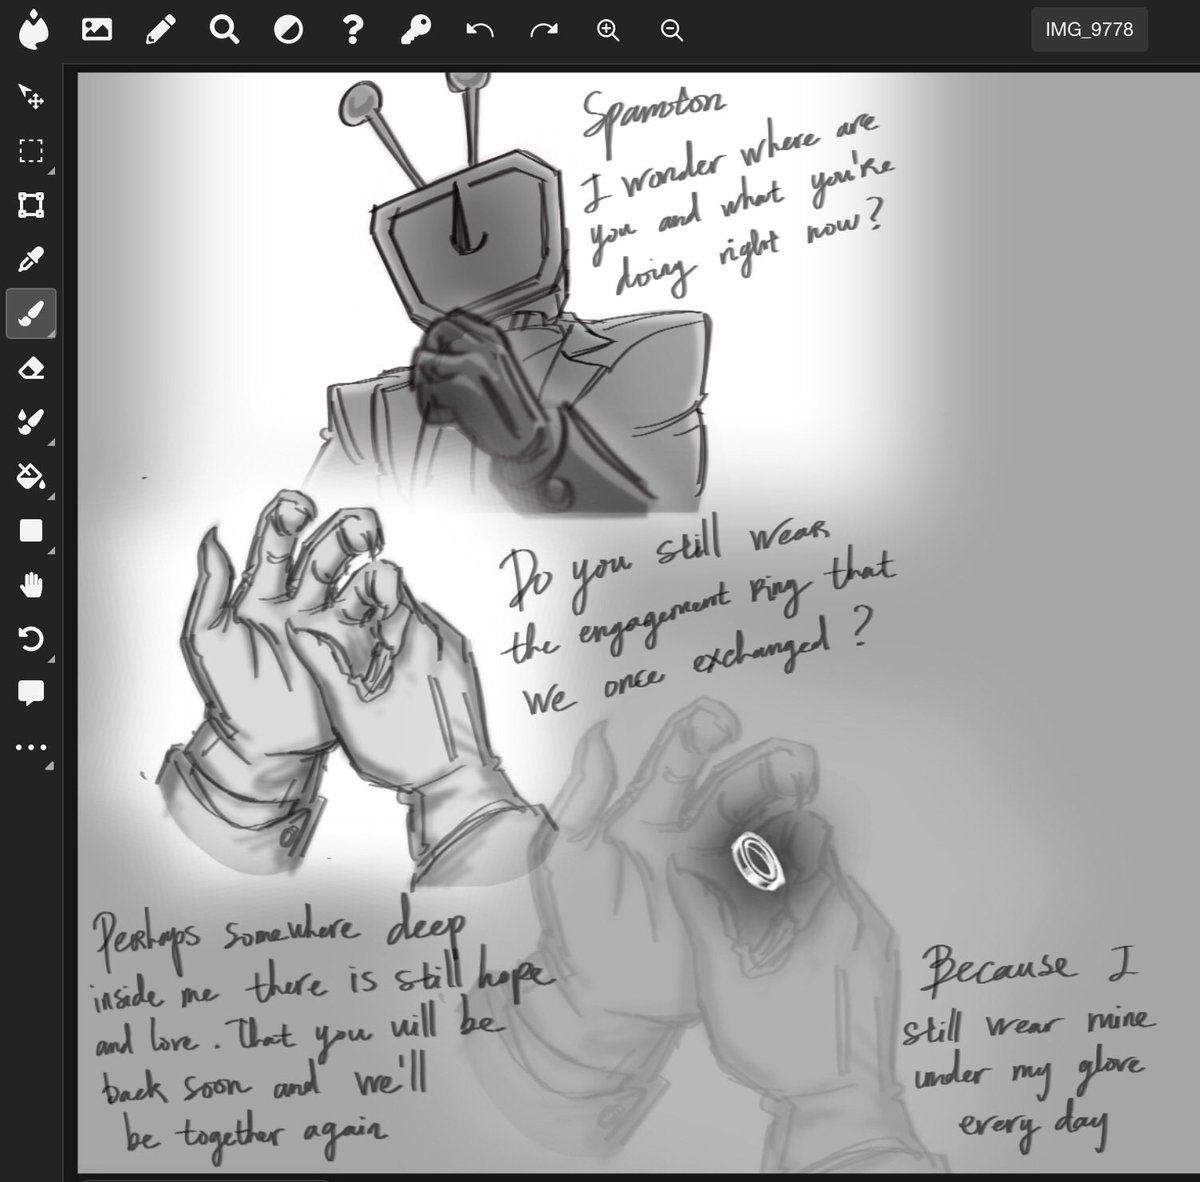Open the droplet logo main menu
1200x1182 pixels.
point(33,30)
